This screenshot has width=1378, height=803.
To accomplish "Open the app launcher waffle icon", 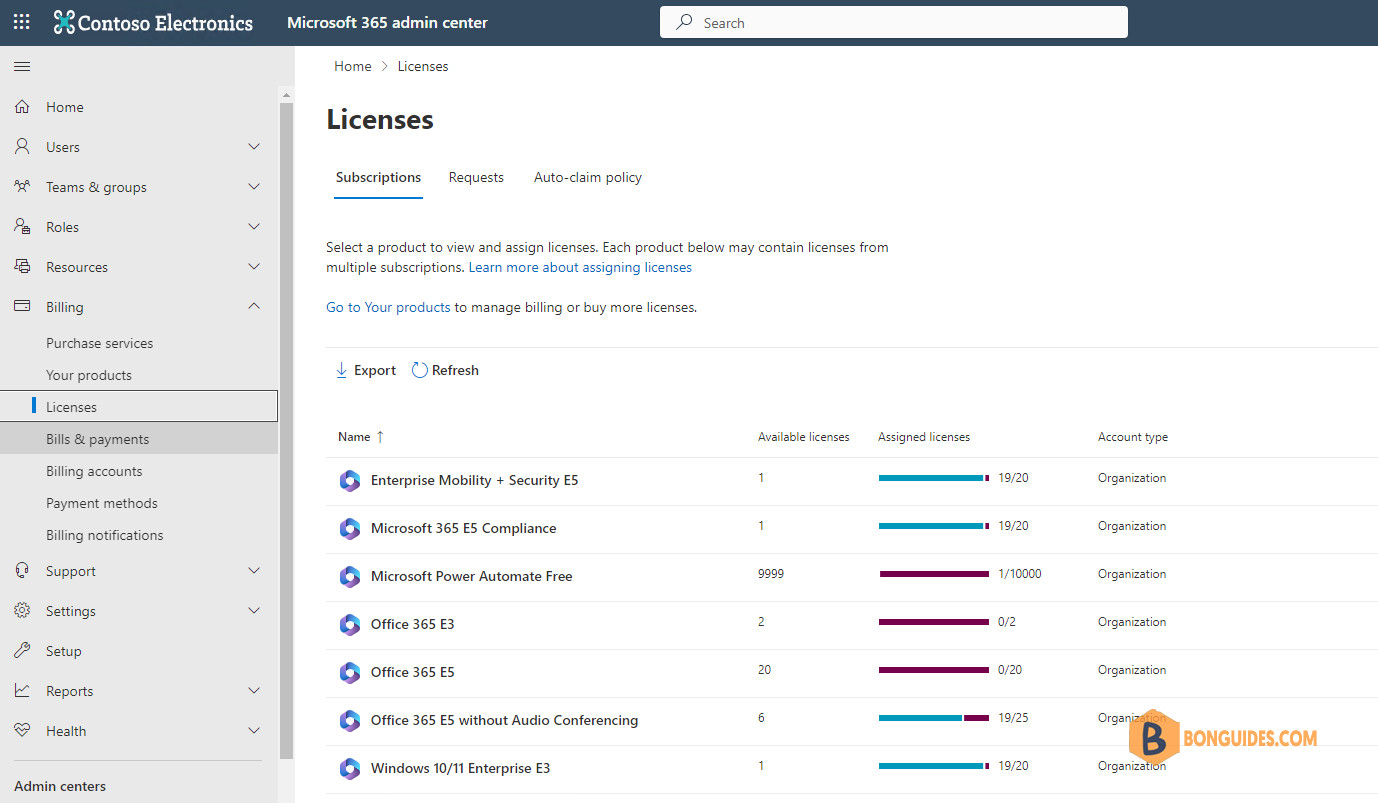I will coord(22,21).
